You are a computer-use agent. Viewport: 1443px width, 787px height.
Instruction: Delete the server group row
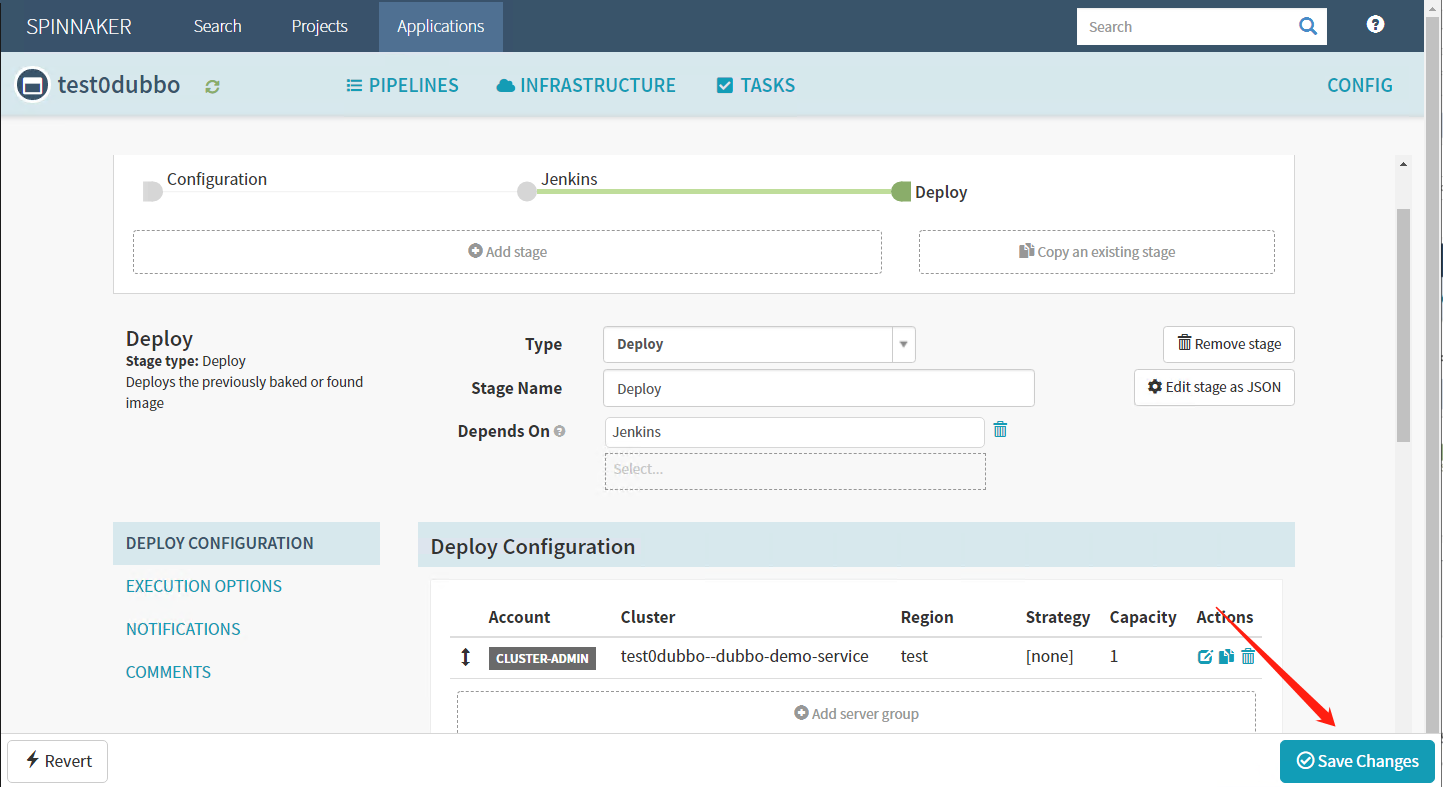(1248, 657)
